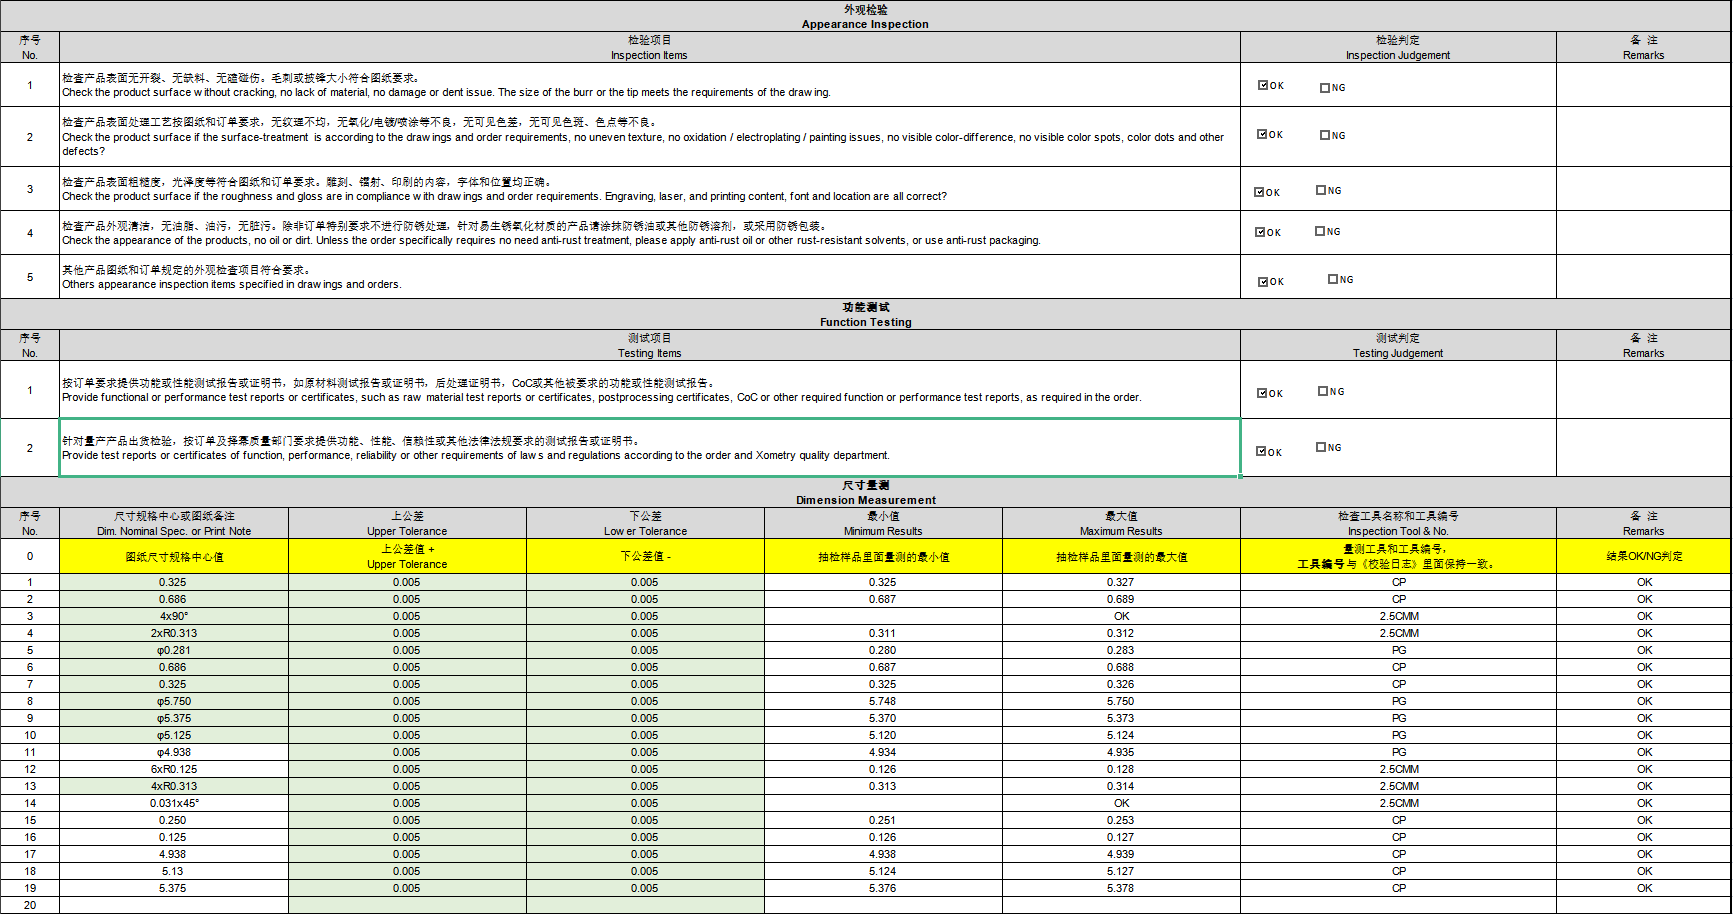Select minimum result cell '5.376'

coord(883,888)
